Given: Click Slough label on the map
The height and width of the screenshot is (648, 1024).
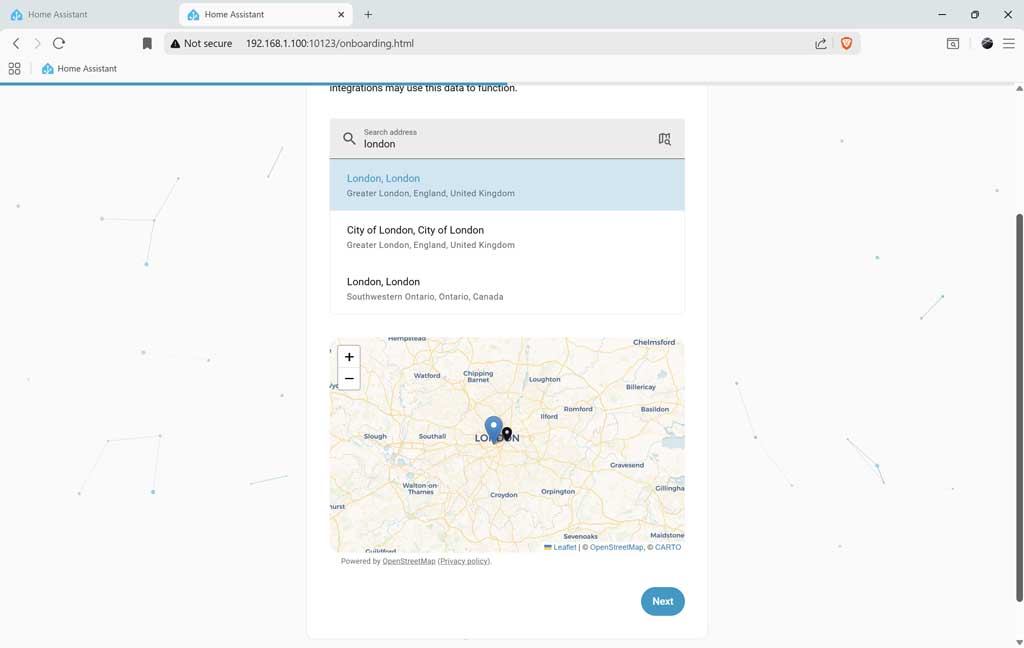Looking at the screenshot, I should [x=375, y=436].
